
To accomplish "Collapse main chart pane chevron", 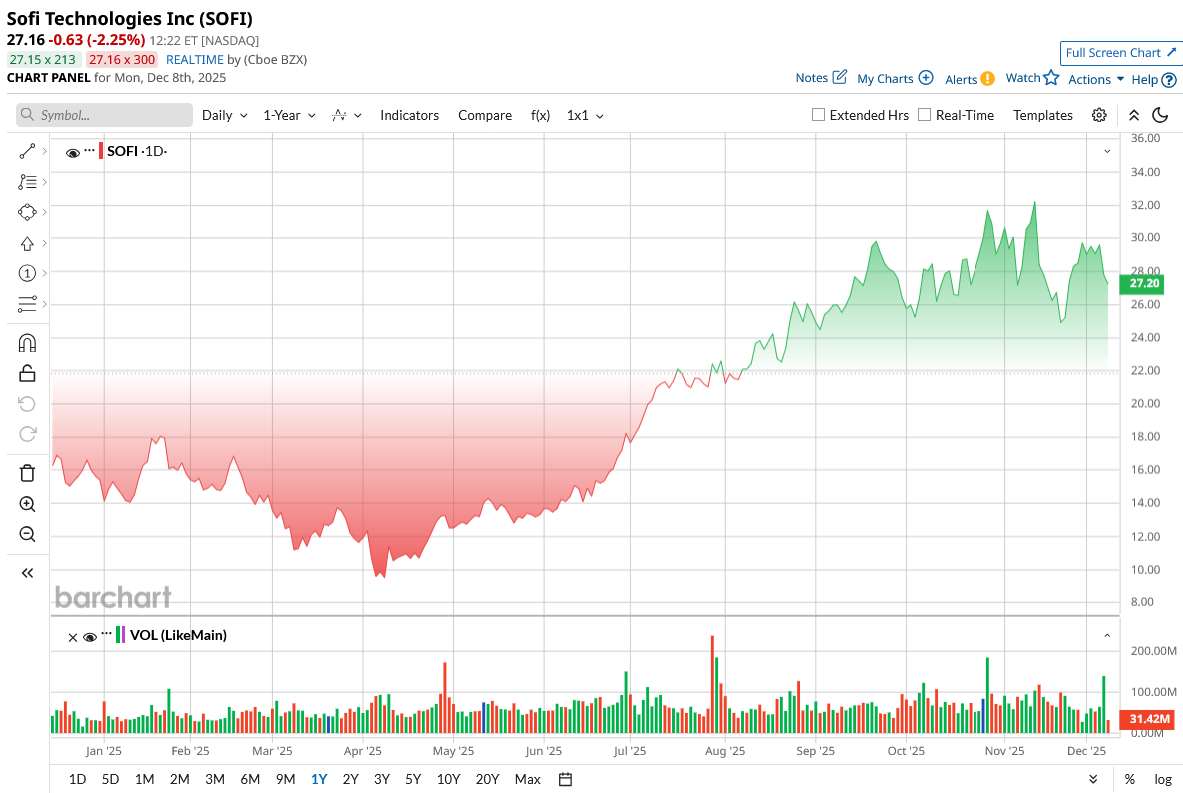I will coord(1108,151).
